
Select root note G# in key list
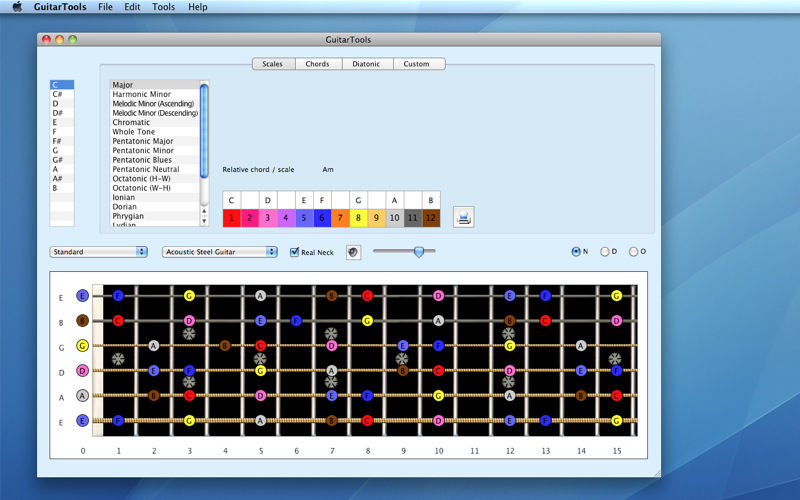click(x=62, y=160)
